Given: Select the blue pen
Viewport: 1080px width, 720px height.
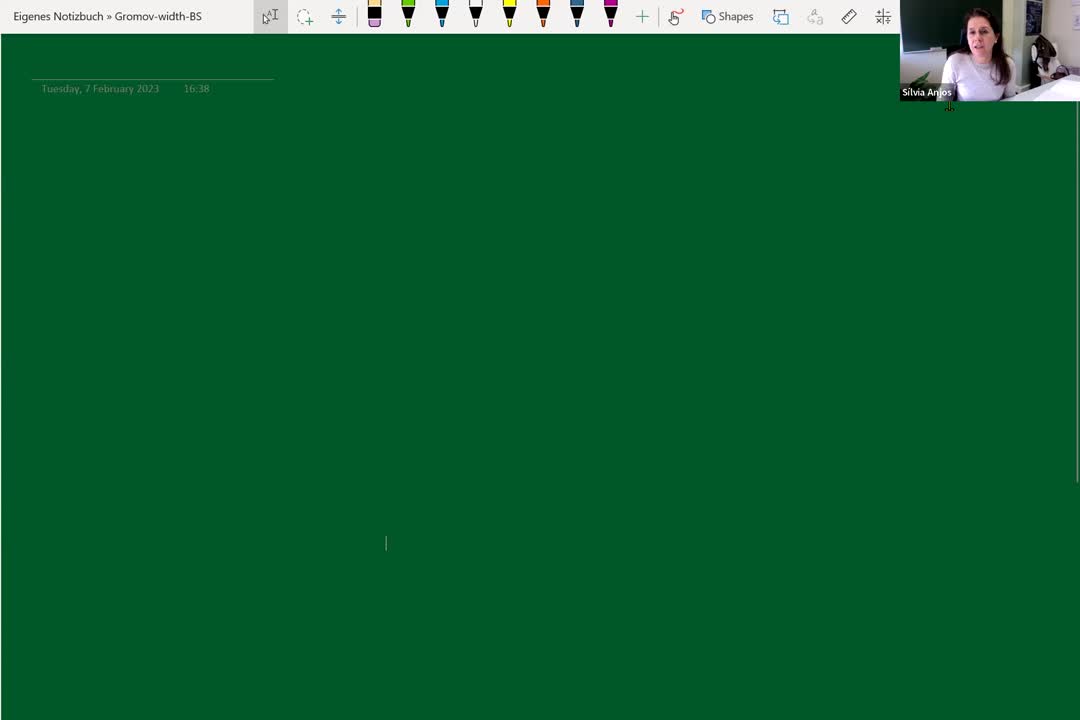Looking at the screenshot, I should click(442, 15).
